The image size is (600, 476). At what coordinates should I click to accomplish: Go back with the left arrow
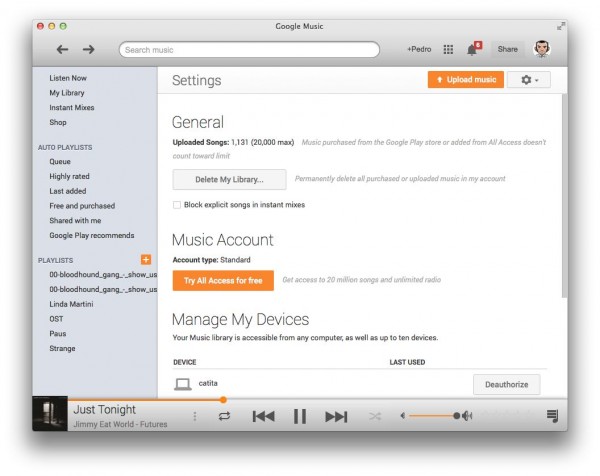(62, 49)
